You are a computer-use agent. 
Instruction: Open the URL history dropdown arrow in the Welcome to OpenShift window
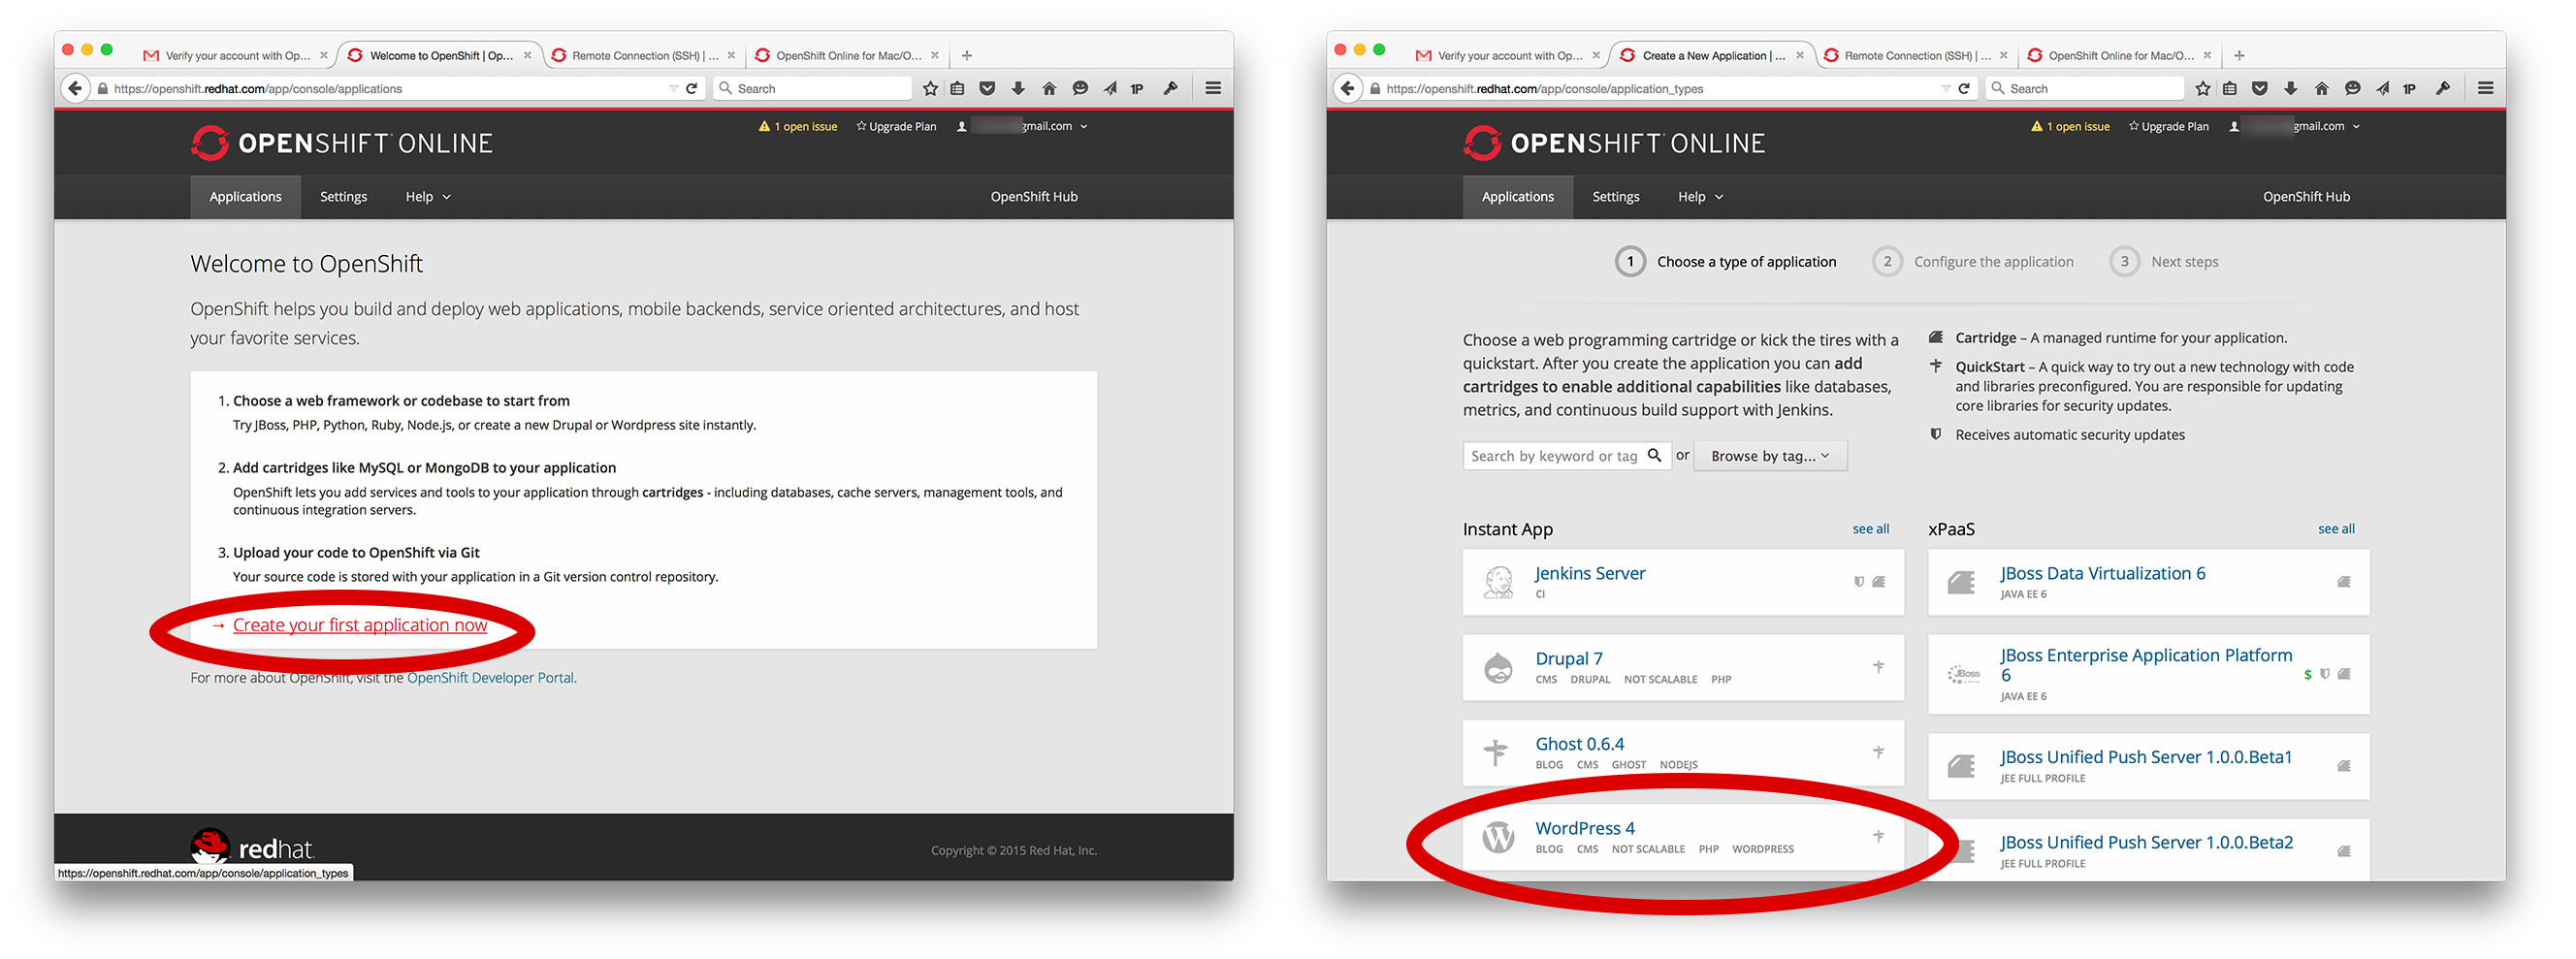tap(673, 89)
